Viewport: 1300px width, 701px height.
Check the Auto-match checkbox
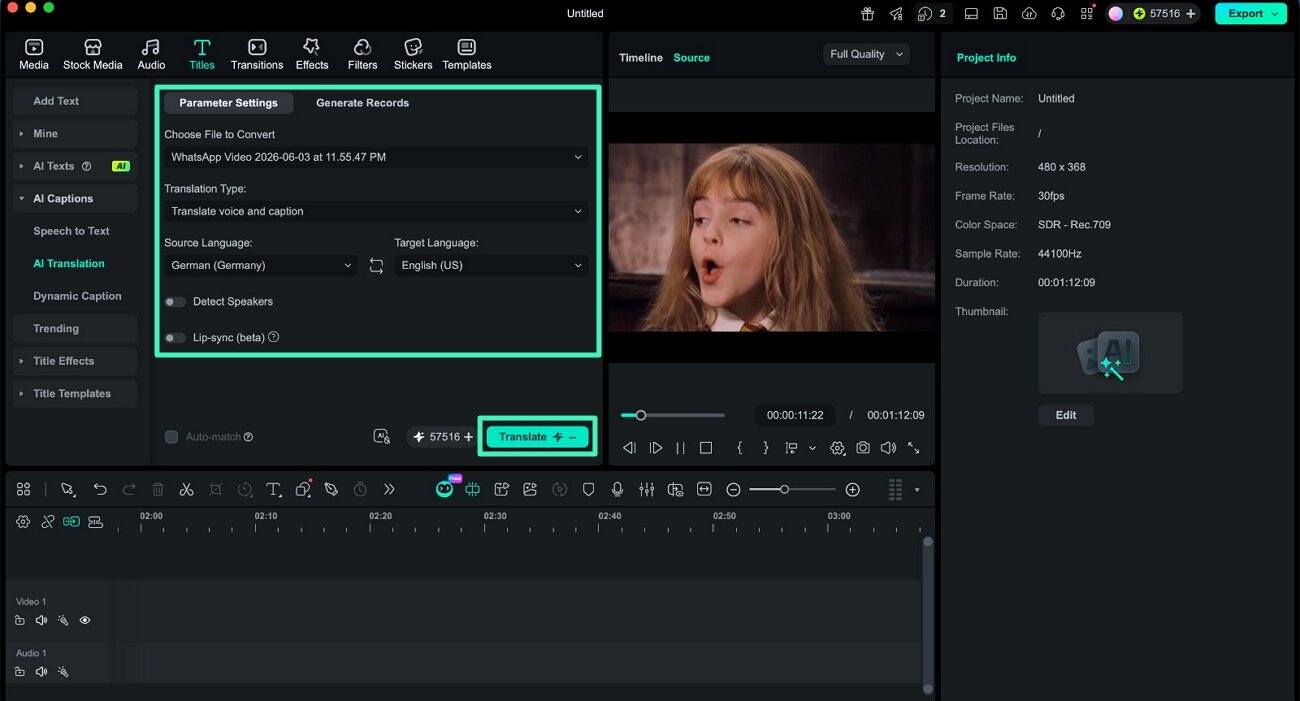coord(171,437)
